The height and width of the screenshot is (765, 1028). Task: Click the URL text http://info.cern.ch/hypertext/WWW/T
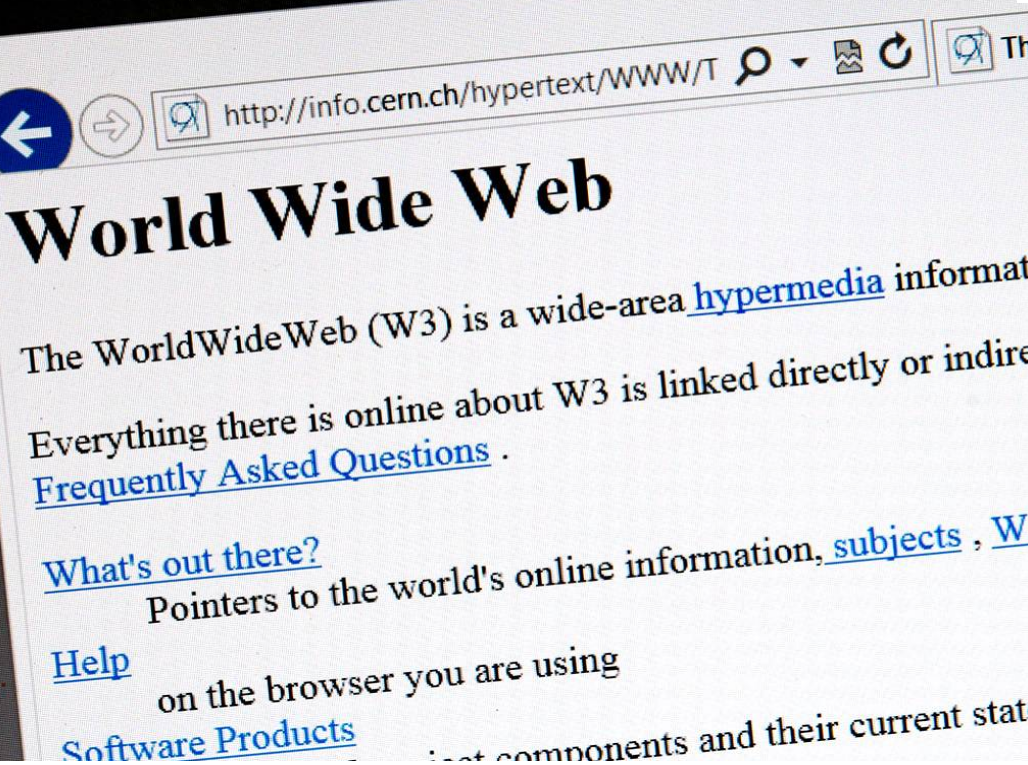470,94
